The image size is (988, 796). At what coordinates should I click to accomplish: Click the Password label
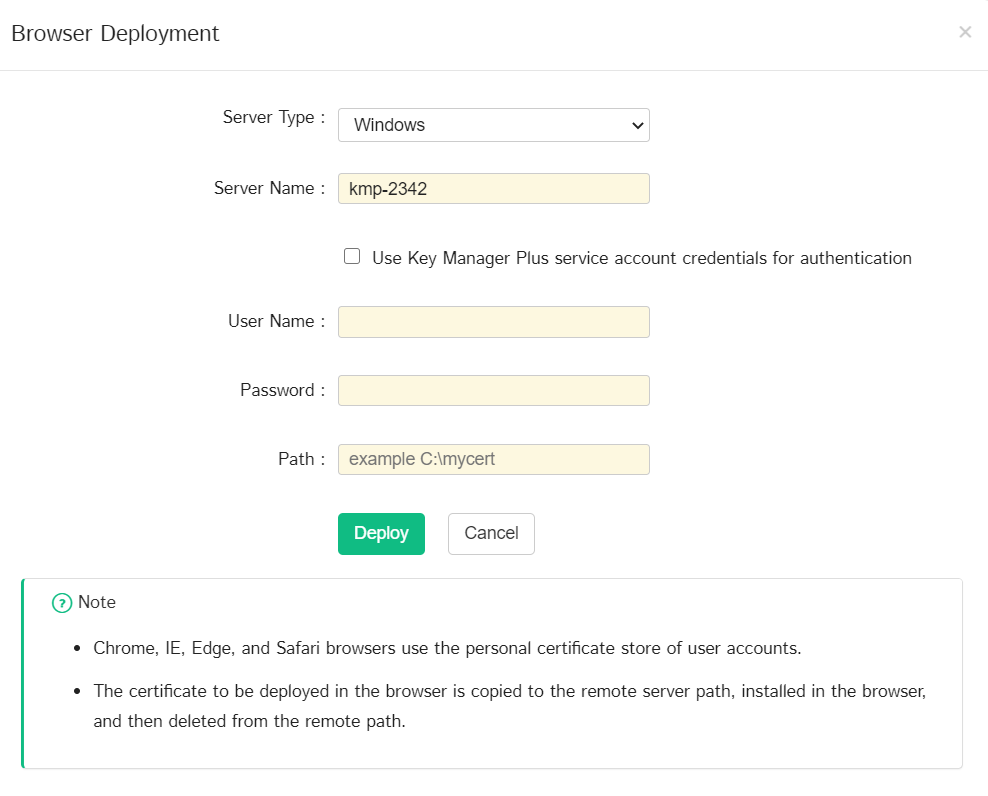pyautogui.click(x=282, y=390)
